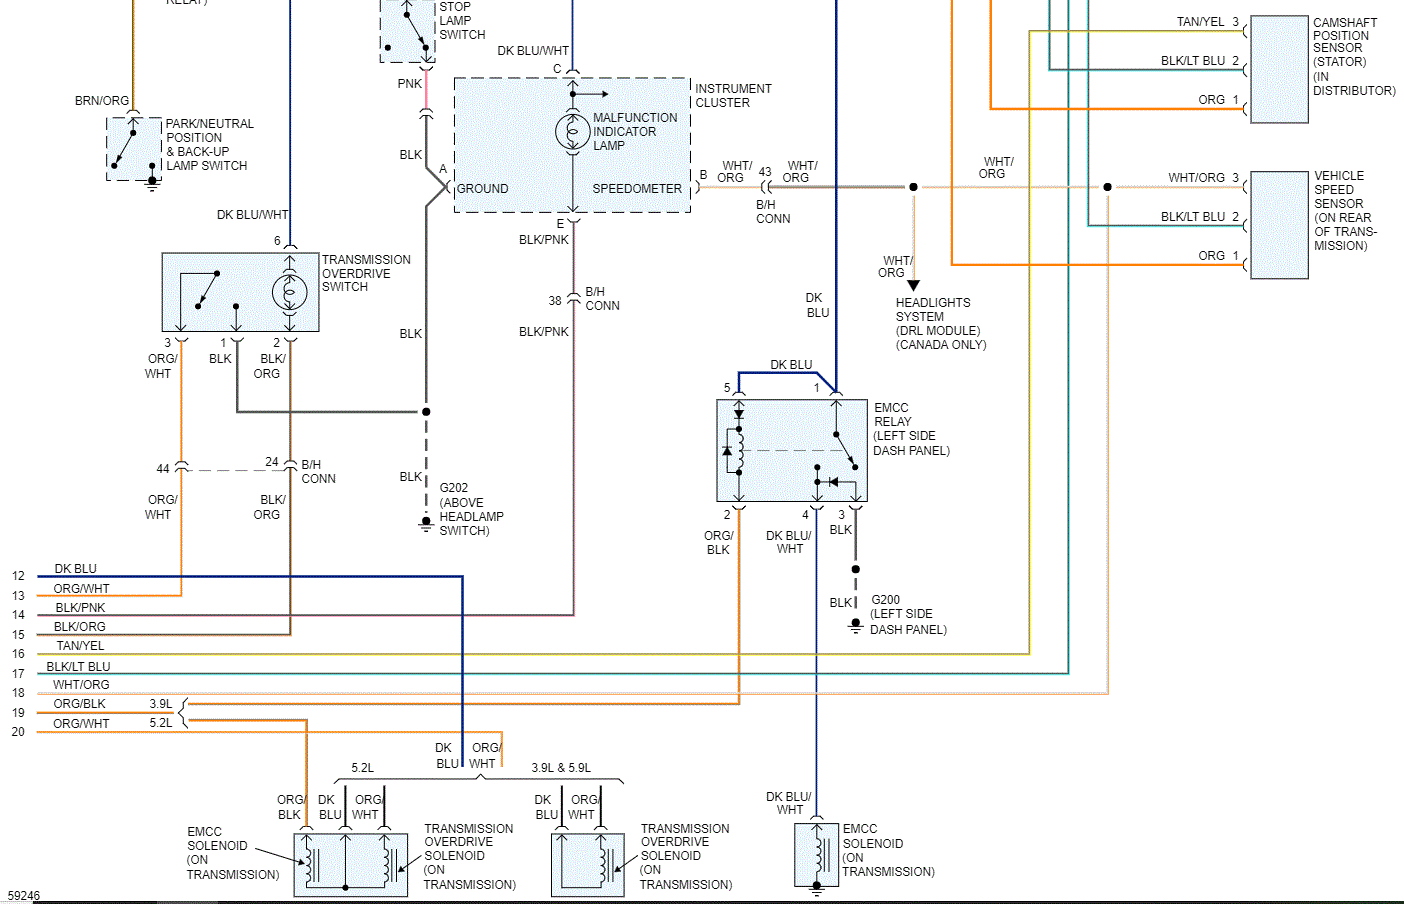Select the BLK/PNK label on wire line 14
The width and height of the screenshot is (1404, 904).
coord(80,608)
